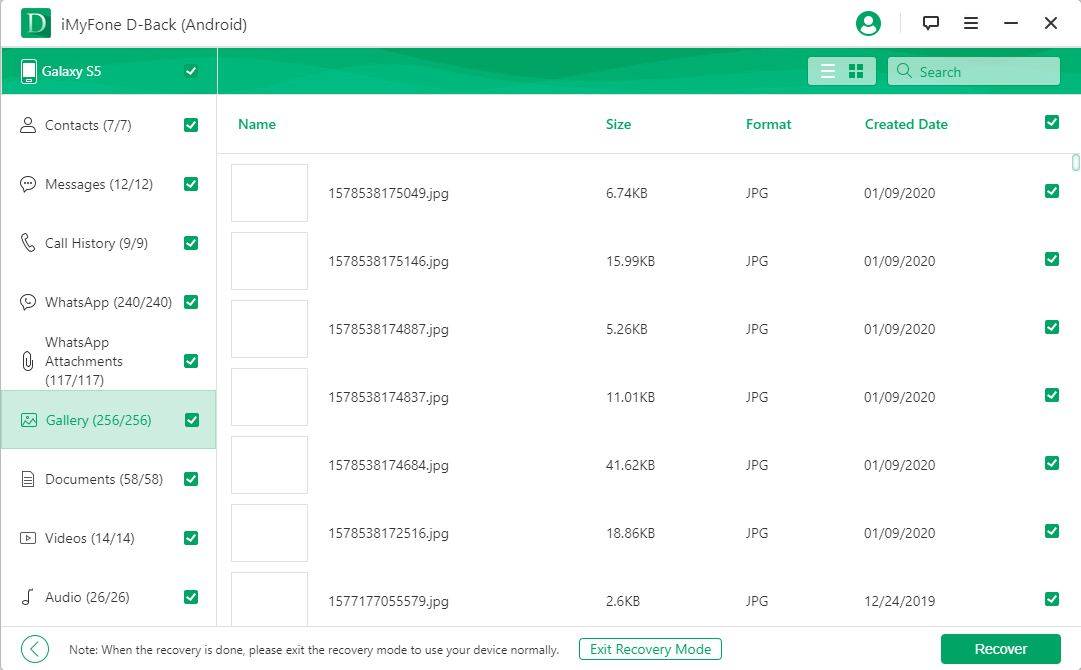1081x670 pixels.
Task: Toggle the select-all checkbox in header row
Action: (1051, 122)
